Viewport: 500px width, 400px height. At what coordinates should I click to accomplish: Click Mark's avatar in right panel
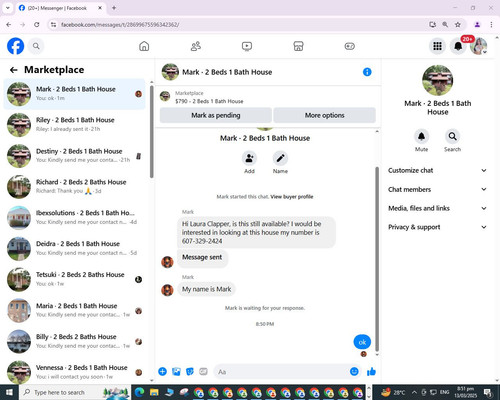pos(437,80)
